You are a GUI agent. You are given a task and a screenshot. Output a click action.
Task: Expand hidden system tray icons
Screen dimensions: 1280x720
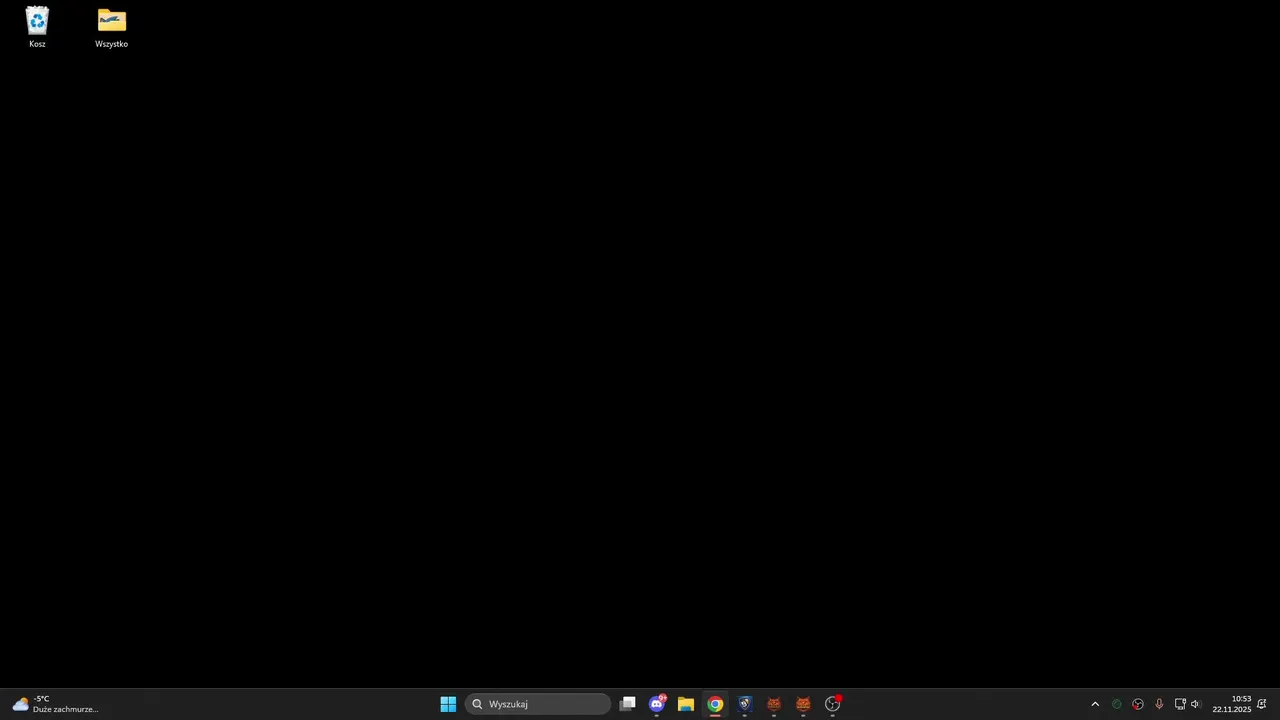pyautogui.click(x=1095, y=704)
